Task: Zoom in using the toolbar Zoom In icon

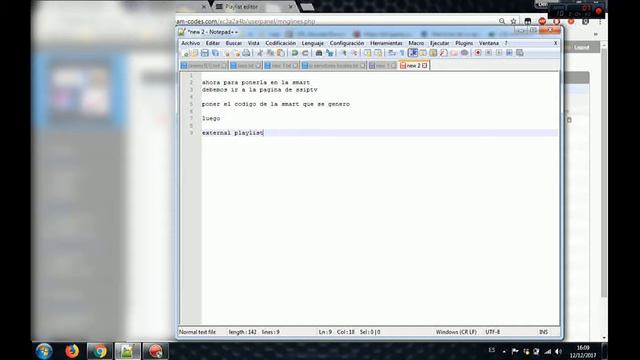Action: click(344, 53)
